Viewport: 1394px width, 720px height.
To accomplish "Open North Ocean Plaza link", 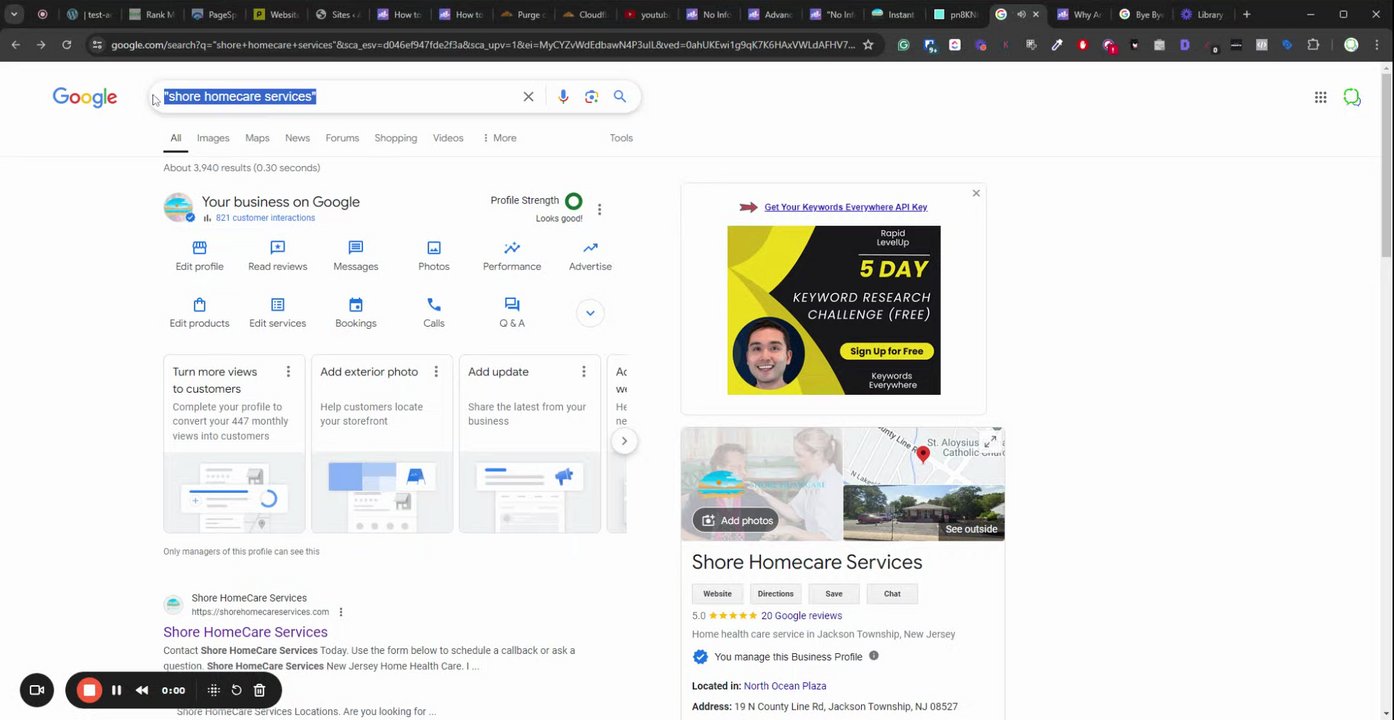I will pos(785,686).
